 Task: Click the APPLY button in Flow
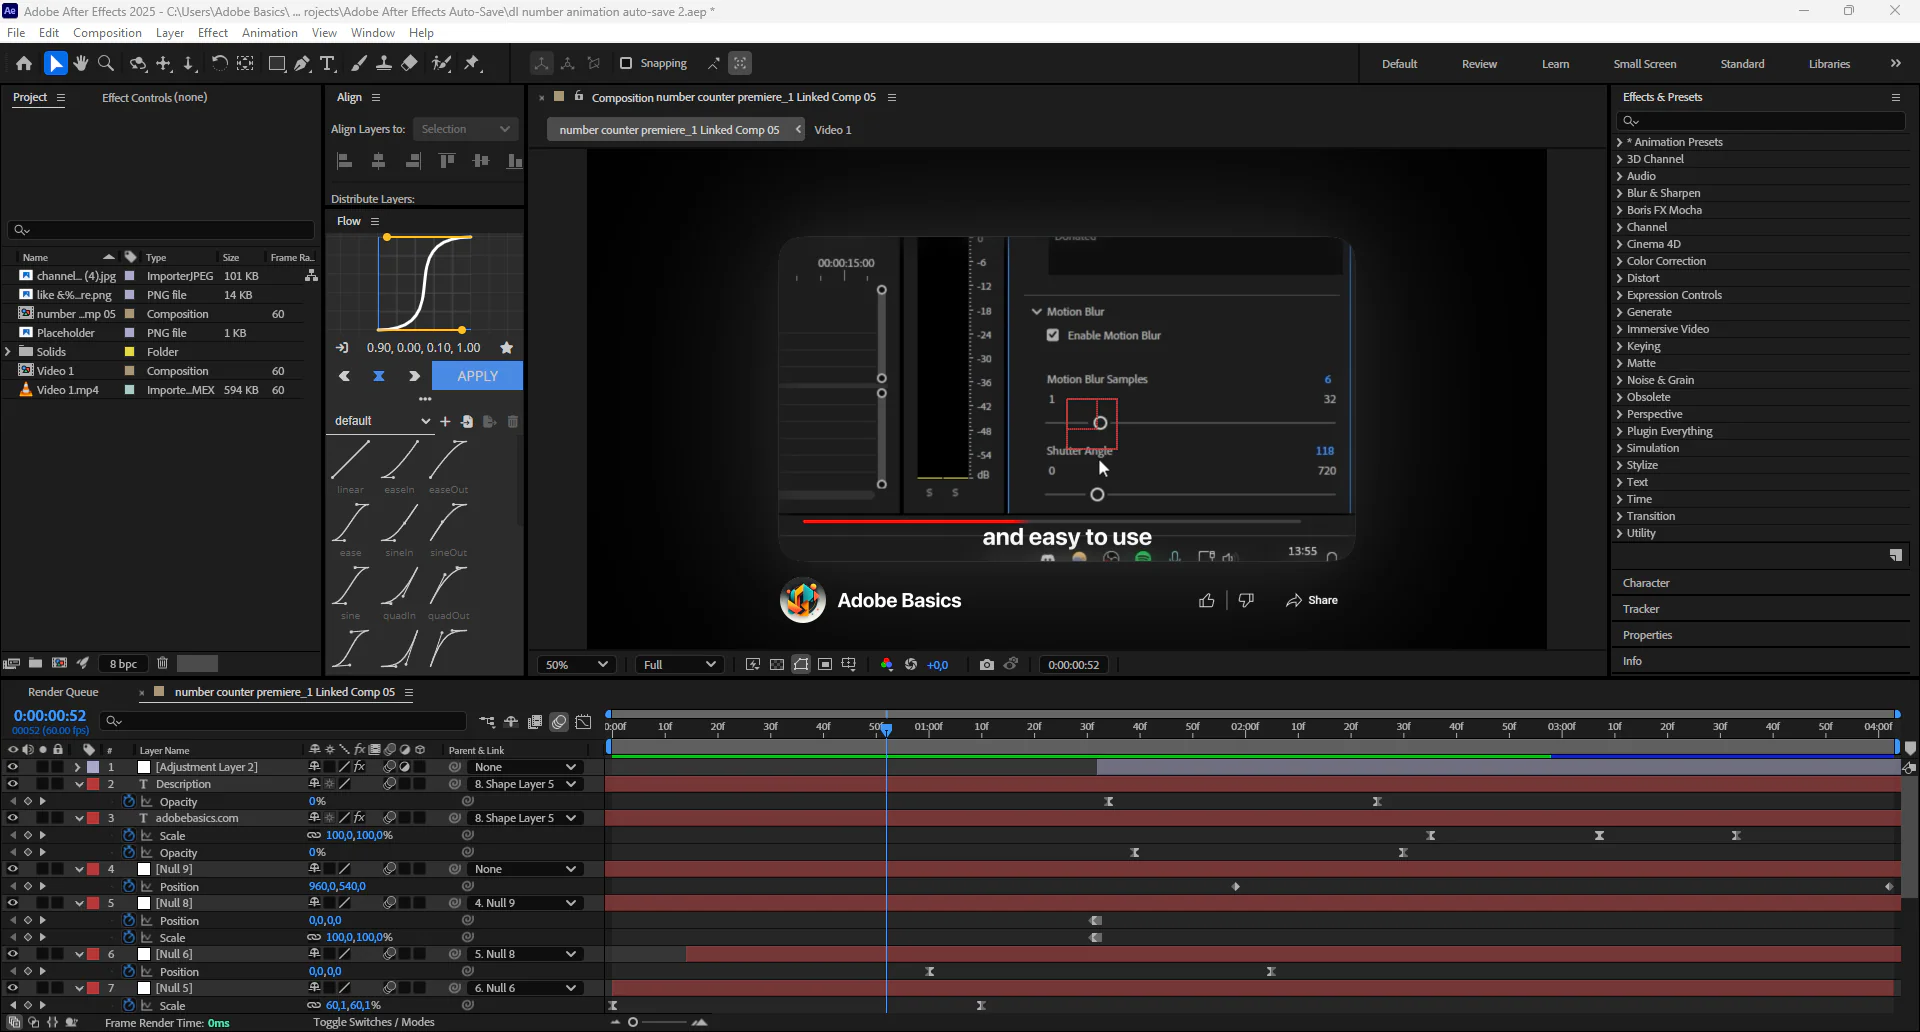[x=477, y=376]
